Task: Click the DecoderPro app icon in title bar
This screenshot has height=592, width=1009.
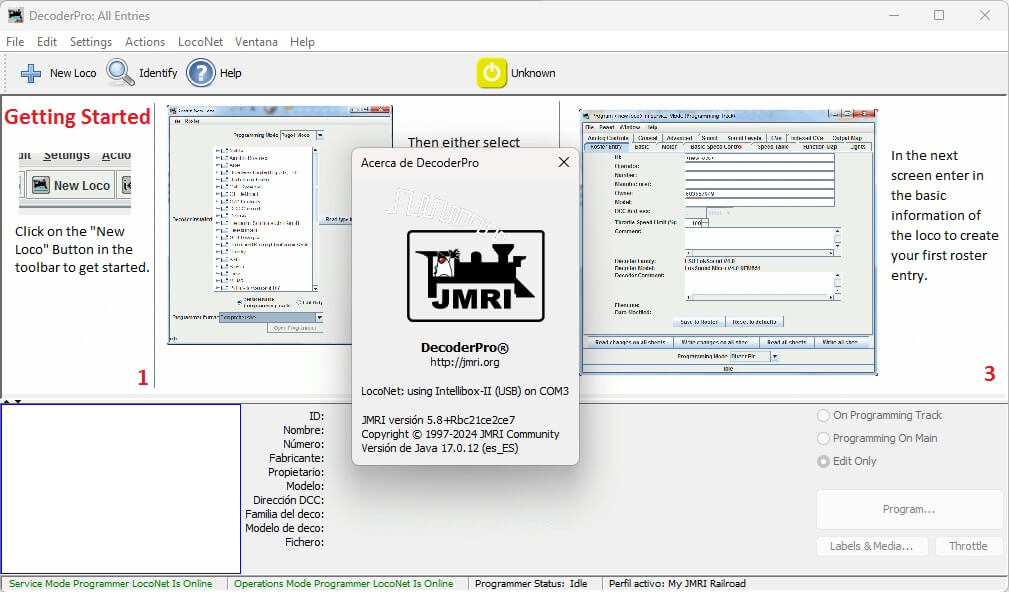Action: 15,15
